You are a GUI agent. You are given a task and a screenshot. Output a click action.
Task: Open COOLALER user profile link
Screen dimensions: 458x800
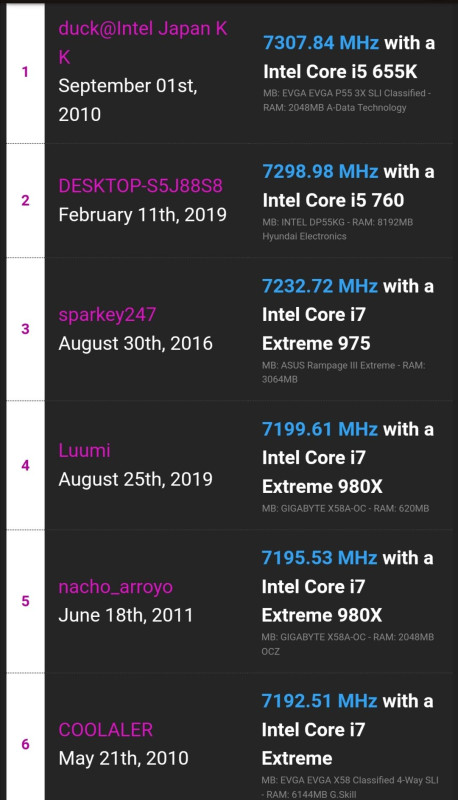pos(106,730)
